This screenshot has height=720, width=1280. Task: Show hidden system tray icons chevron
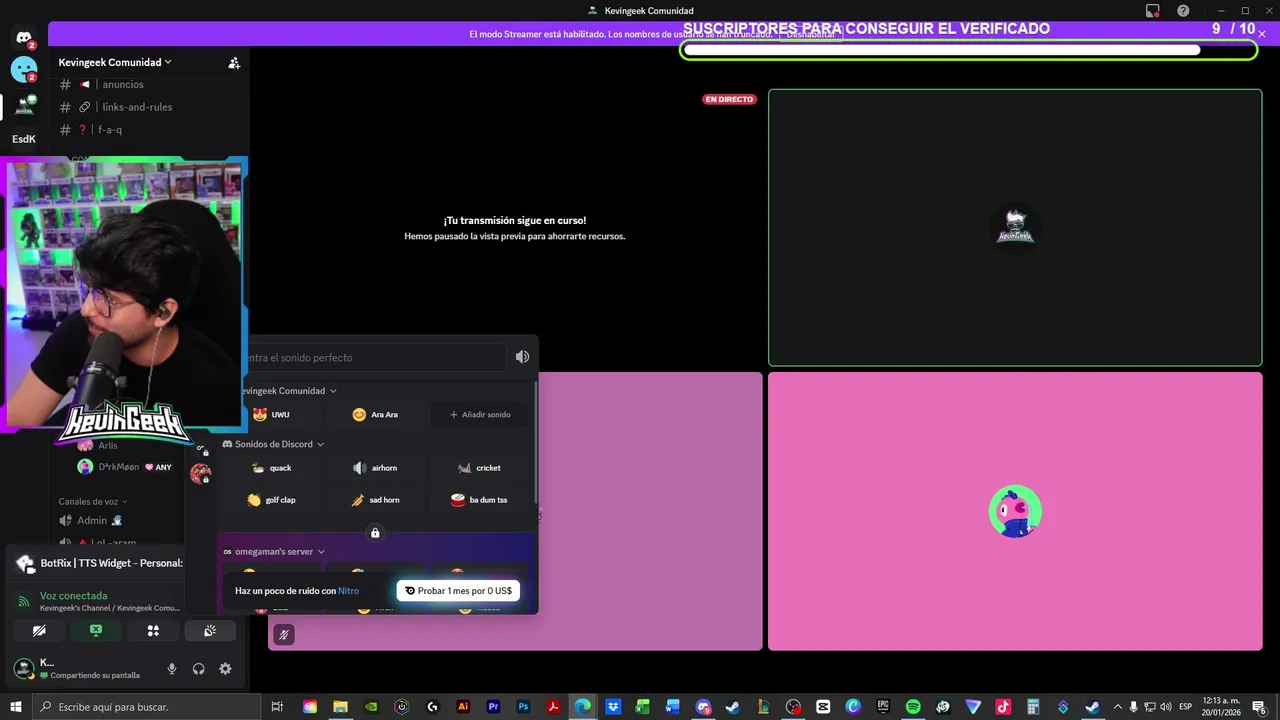(1118, 707)
